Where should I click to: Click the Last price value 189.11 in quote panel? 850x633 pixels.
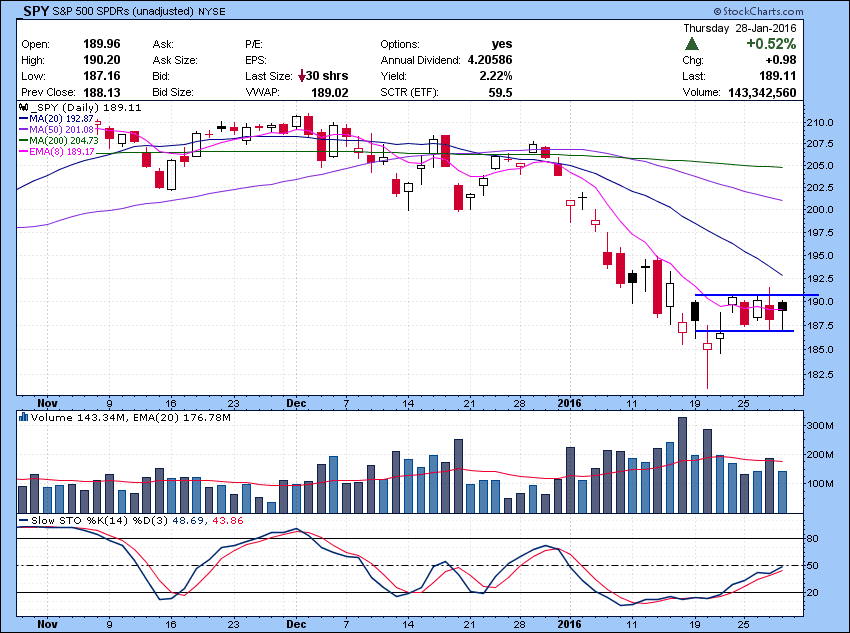[777, 76]
